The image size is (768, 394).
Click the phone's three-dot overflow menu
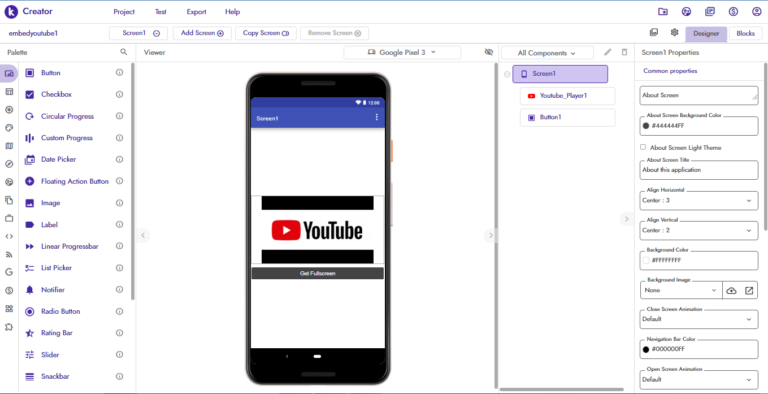377,117
